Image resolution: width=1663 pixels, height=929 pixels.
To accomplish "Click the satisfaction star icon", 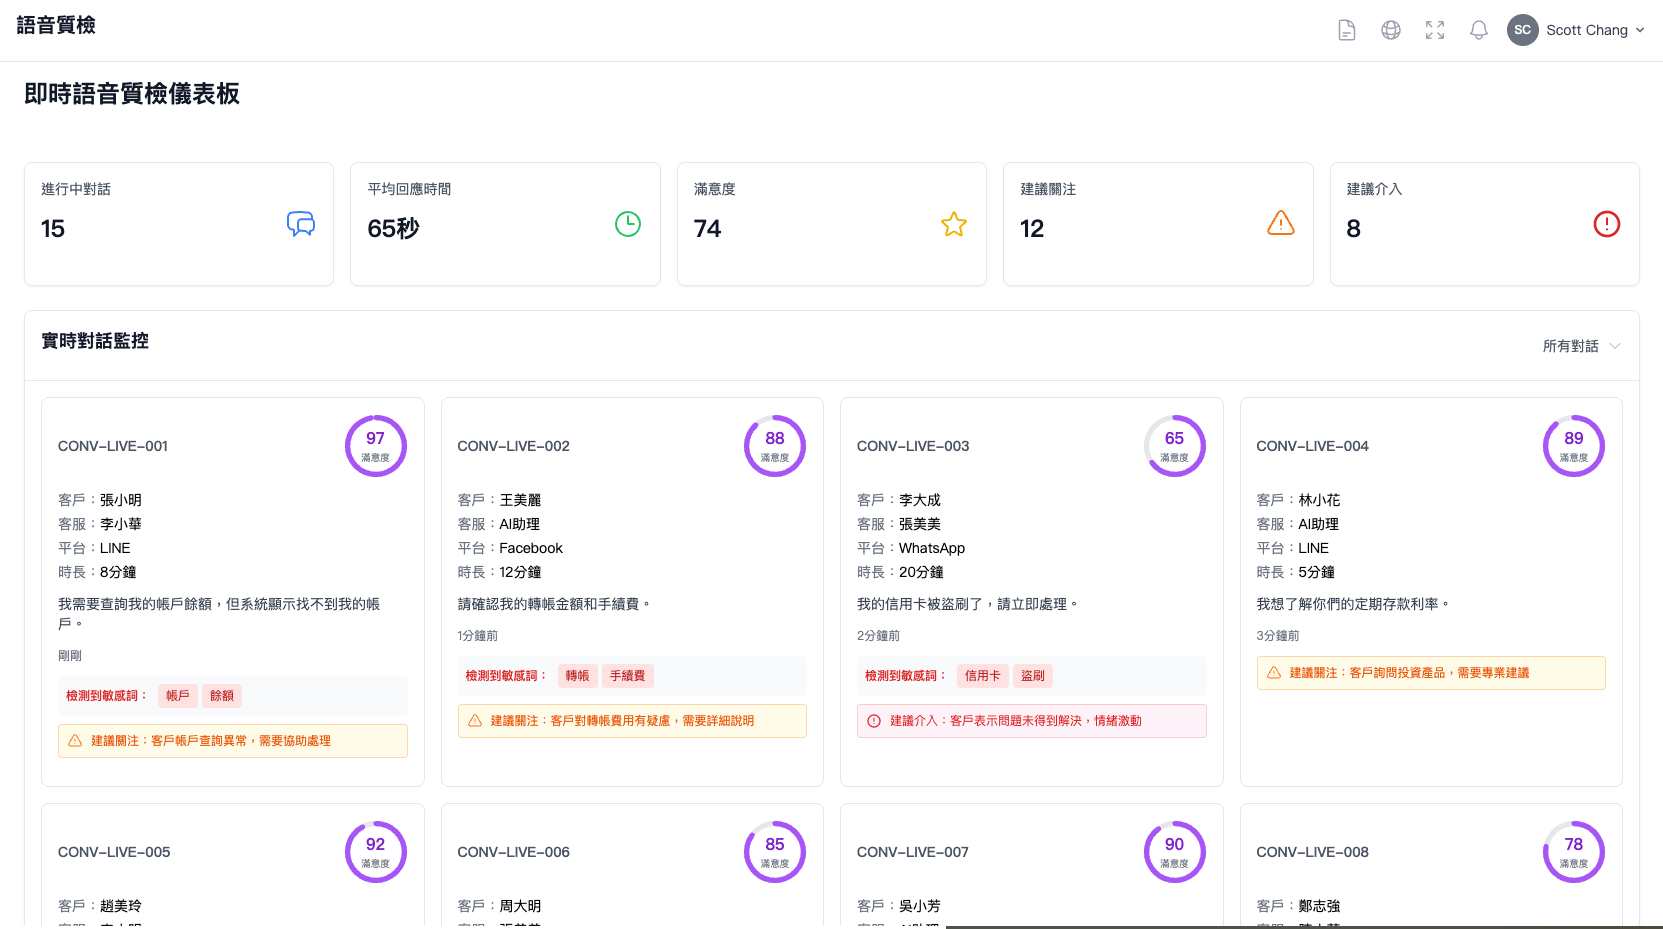I will tap(954, 224).
